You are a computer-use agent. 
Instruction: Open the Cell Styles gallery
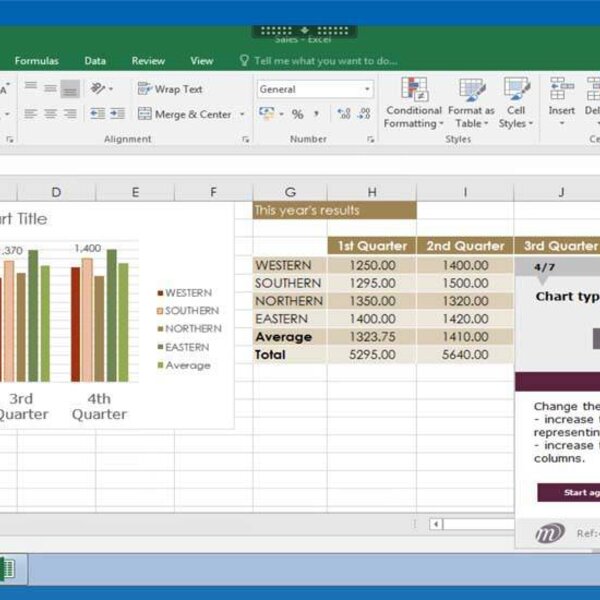(516, 103)
